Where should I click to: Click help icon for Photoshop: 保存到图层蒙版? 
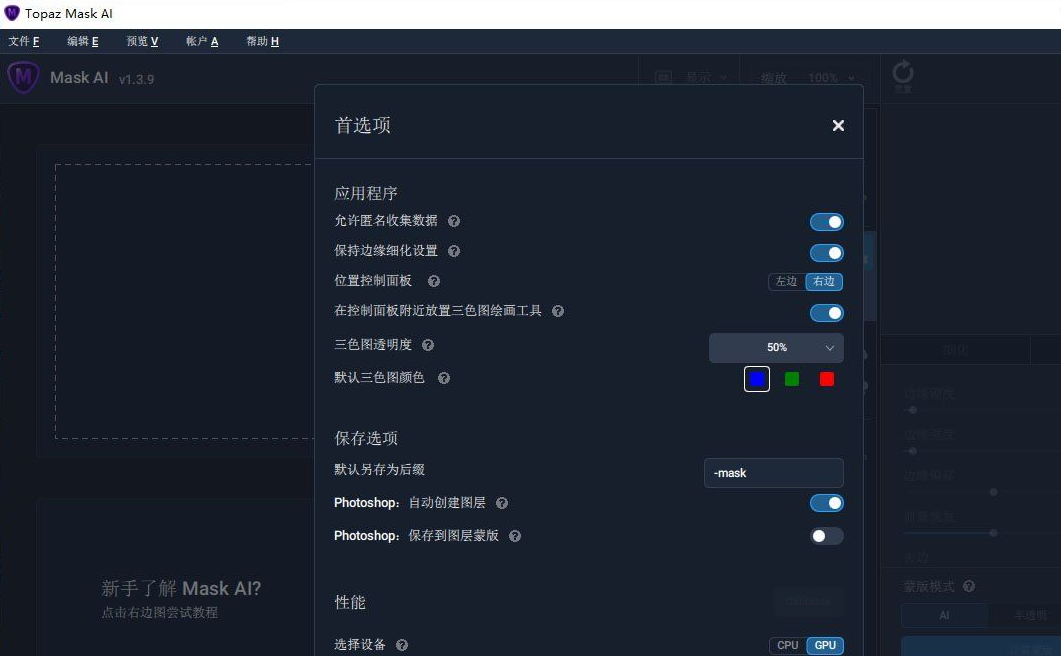pyautogui.click(x=515, y=536)
